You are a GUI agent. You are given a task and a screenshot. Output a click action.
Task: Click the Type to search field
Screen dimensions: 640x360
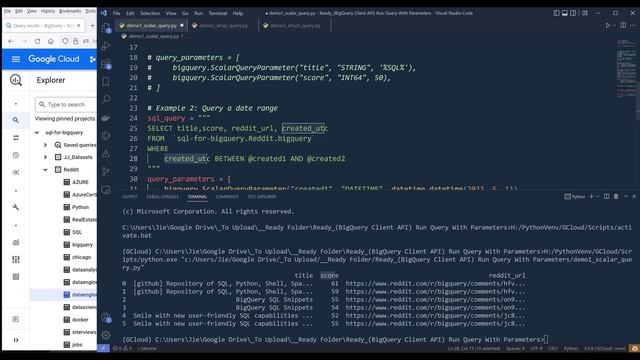point(66,104)
